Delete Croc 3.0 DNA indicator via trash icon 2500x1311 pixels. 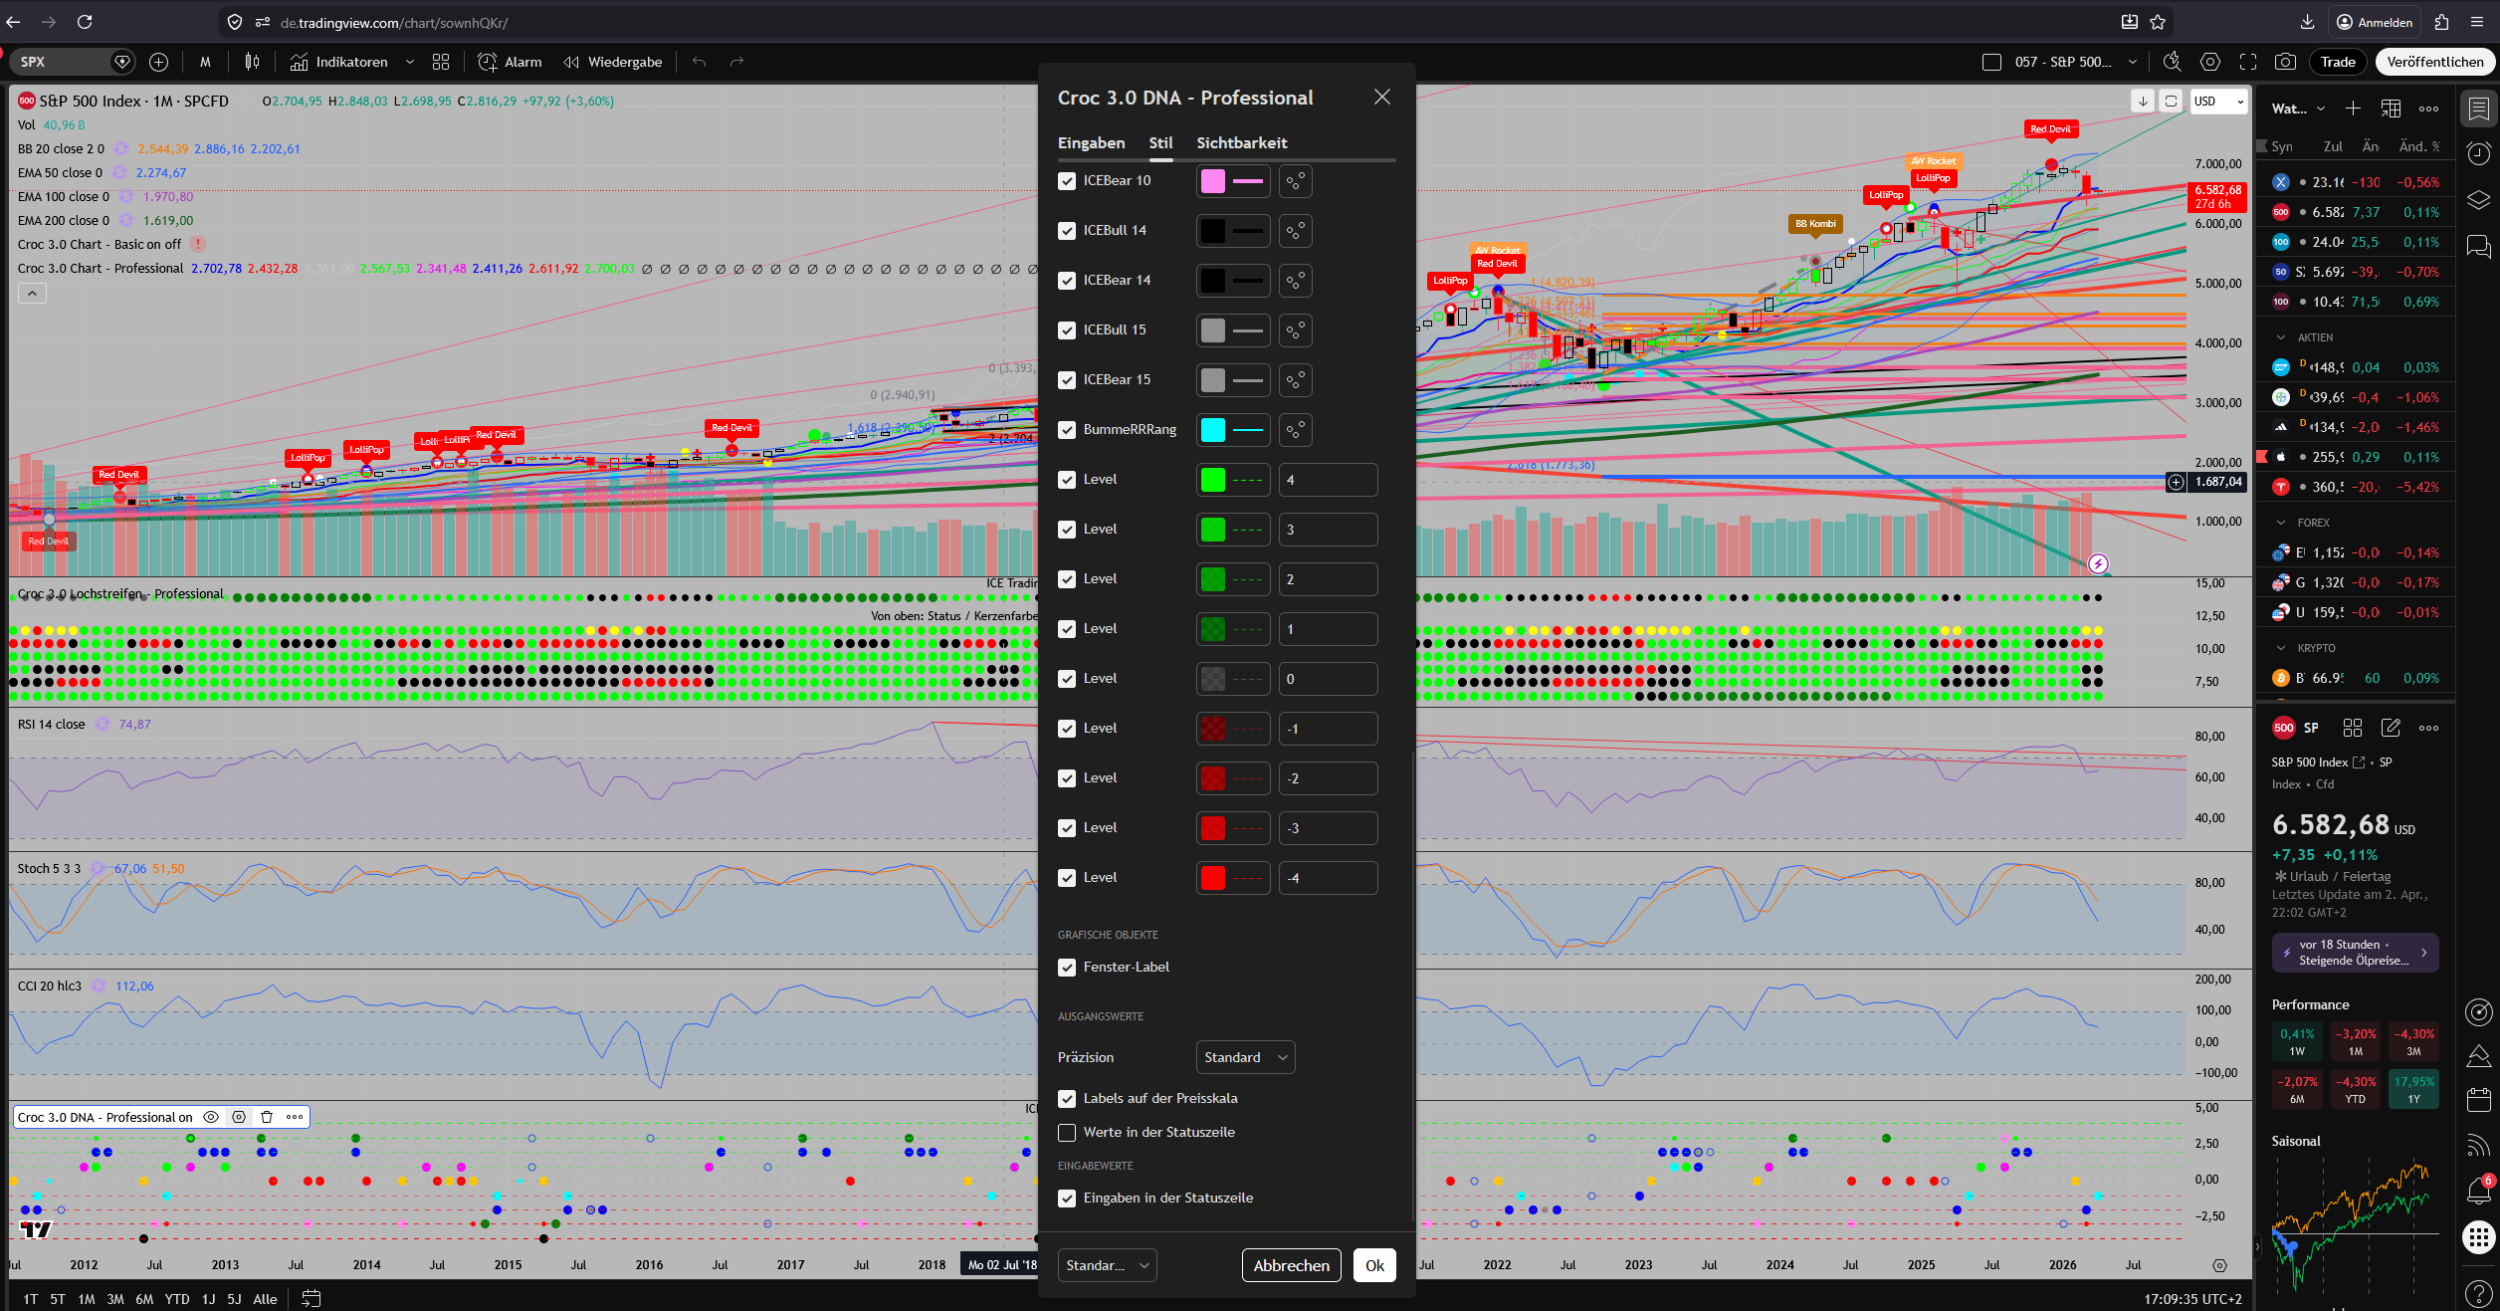click(267, 1117)
